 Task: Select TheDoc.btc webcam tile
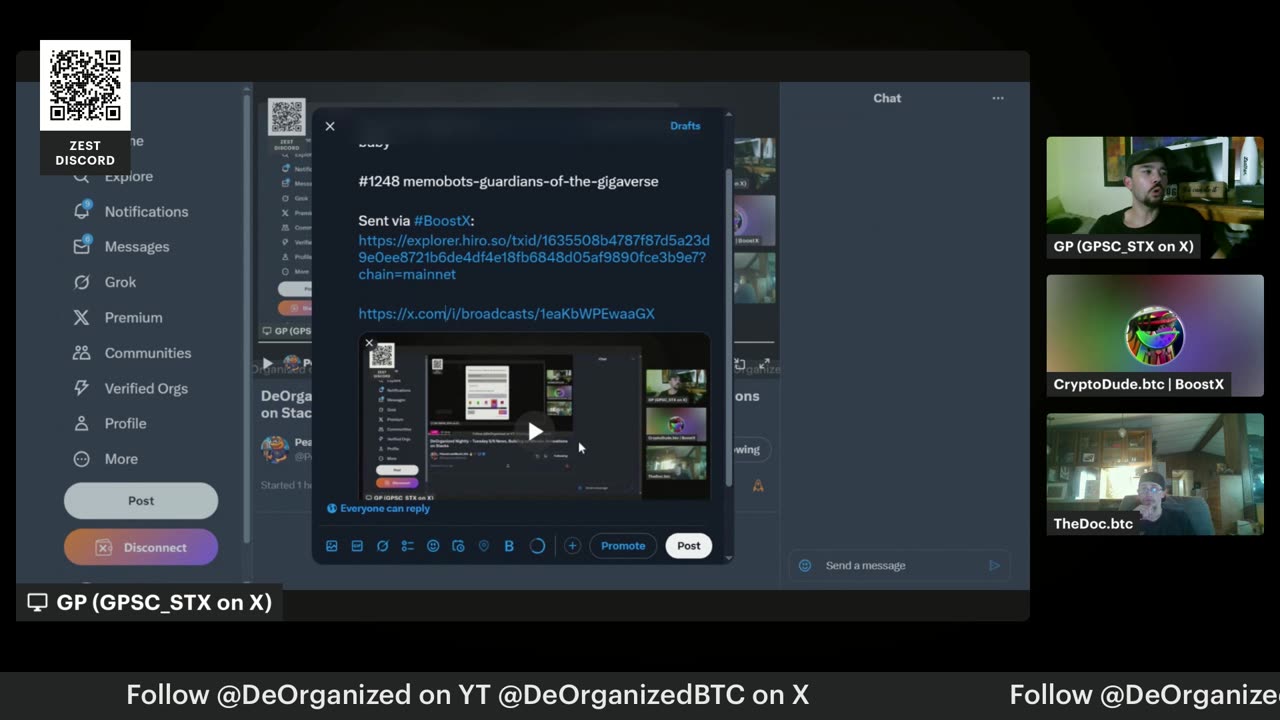[1155, 474]
